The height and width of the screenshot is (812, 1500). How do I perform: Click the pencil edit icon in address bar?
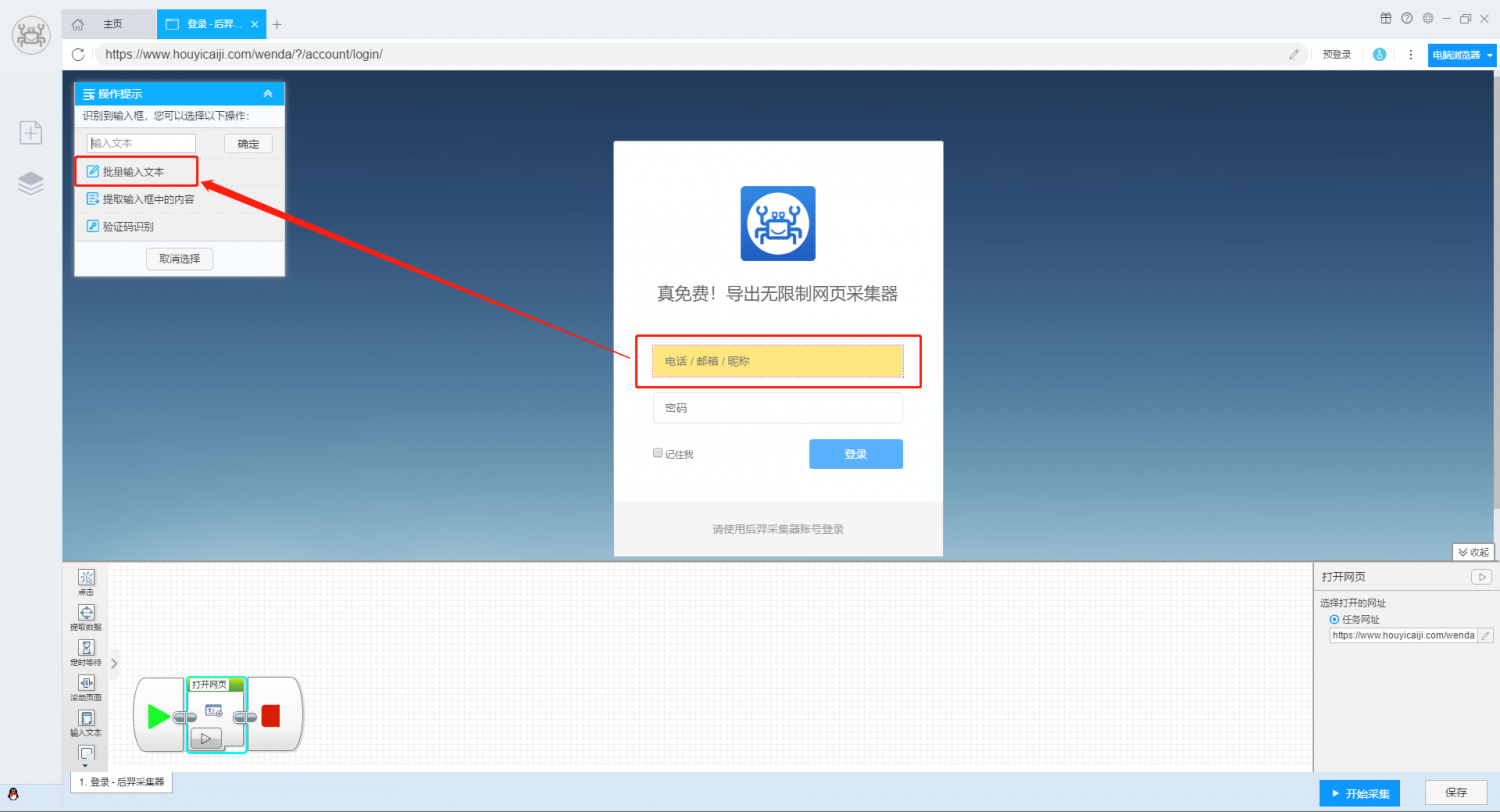point(1294,55)
